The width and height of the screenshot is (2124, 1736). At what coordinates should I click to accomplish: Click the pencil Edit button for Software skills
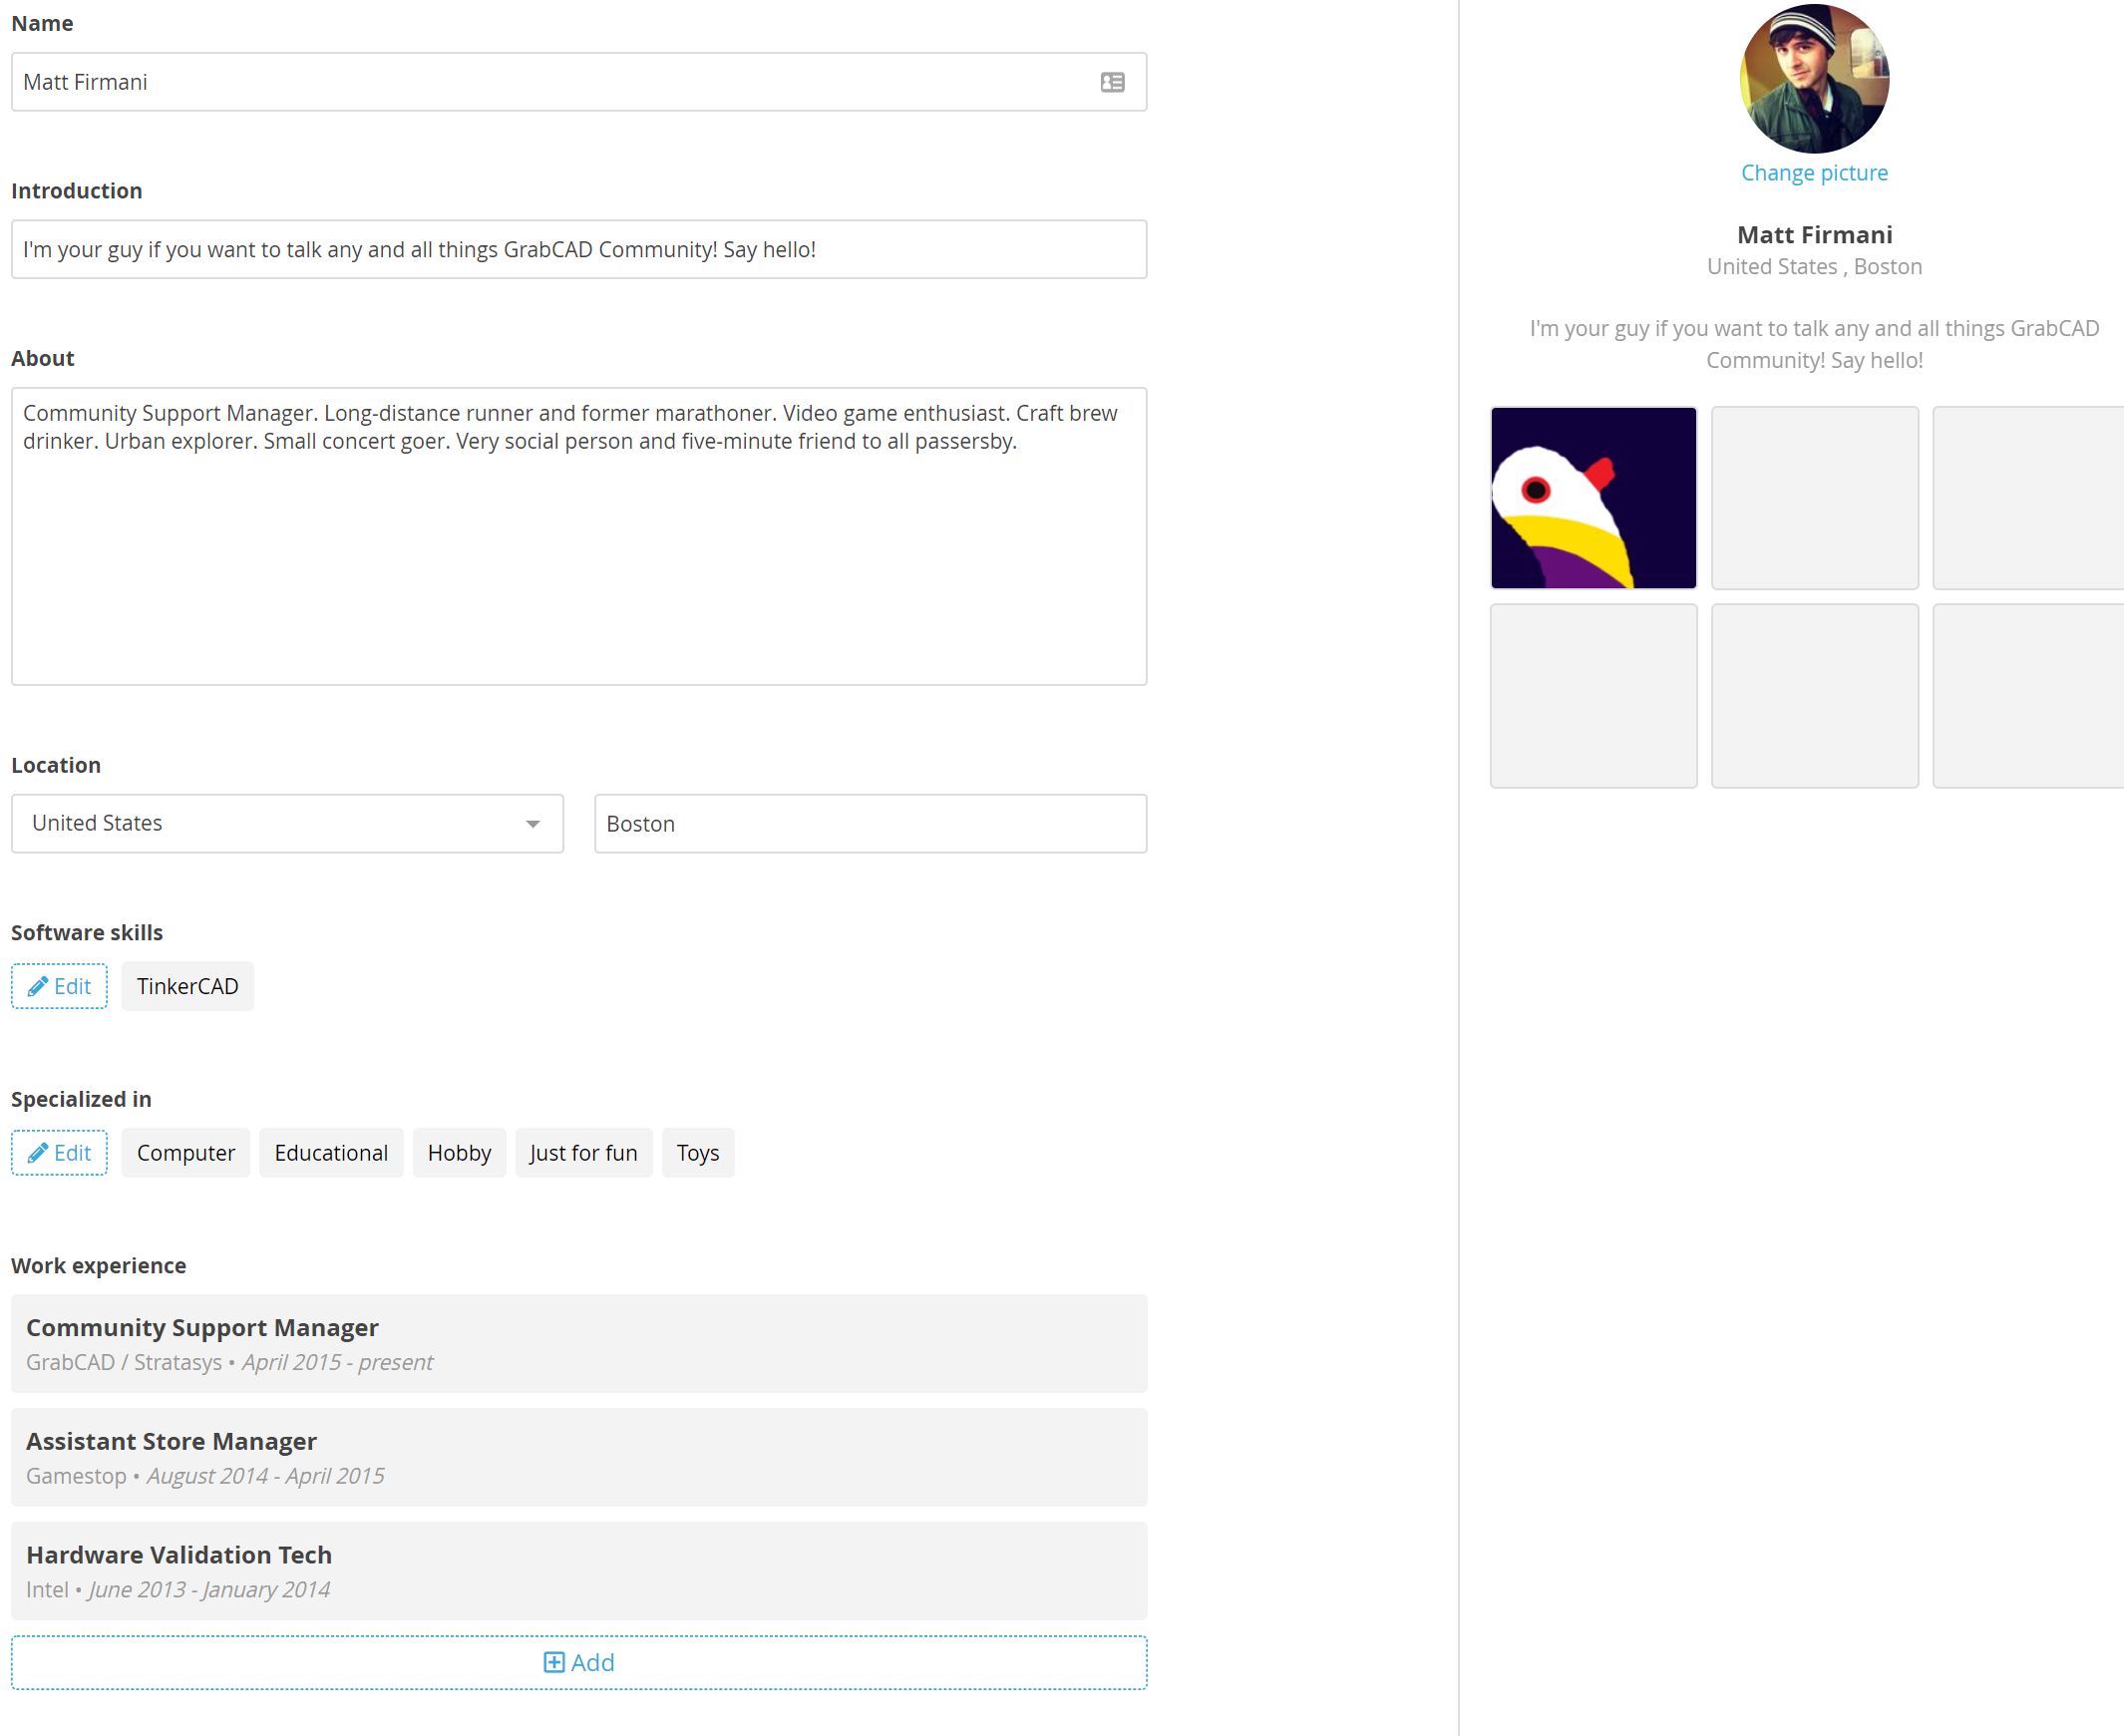[59, 986]
